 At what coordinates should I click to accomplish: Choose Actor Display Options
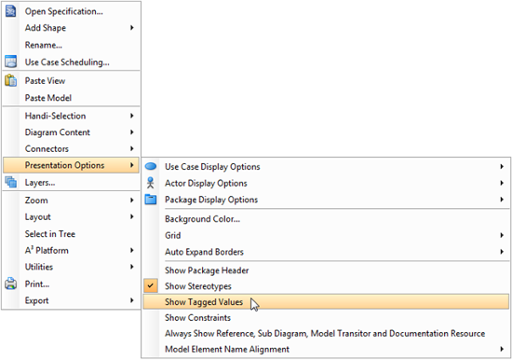(326, 183)
